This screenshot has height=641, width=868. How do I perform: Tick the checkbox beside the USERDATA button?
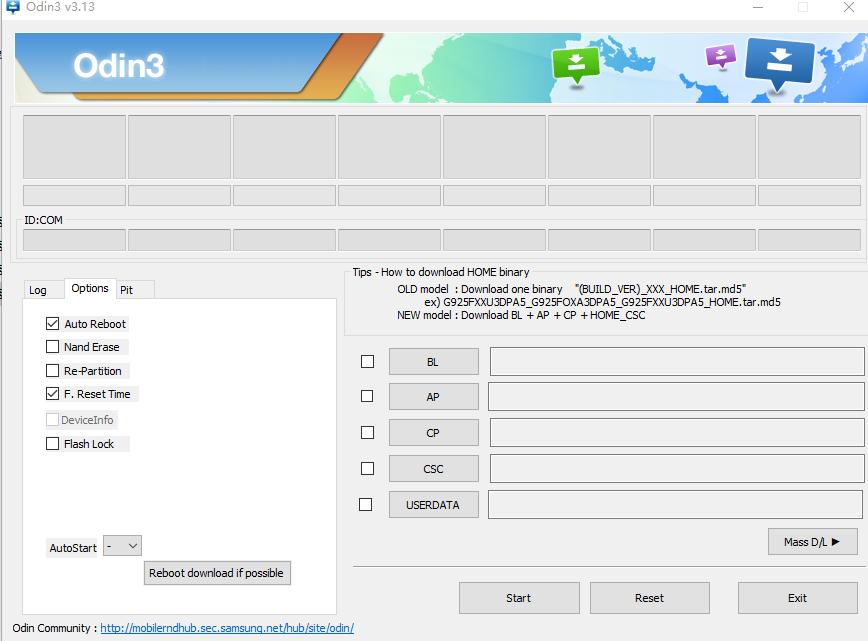point(365,504)
